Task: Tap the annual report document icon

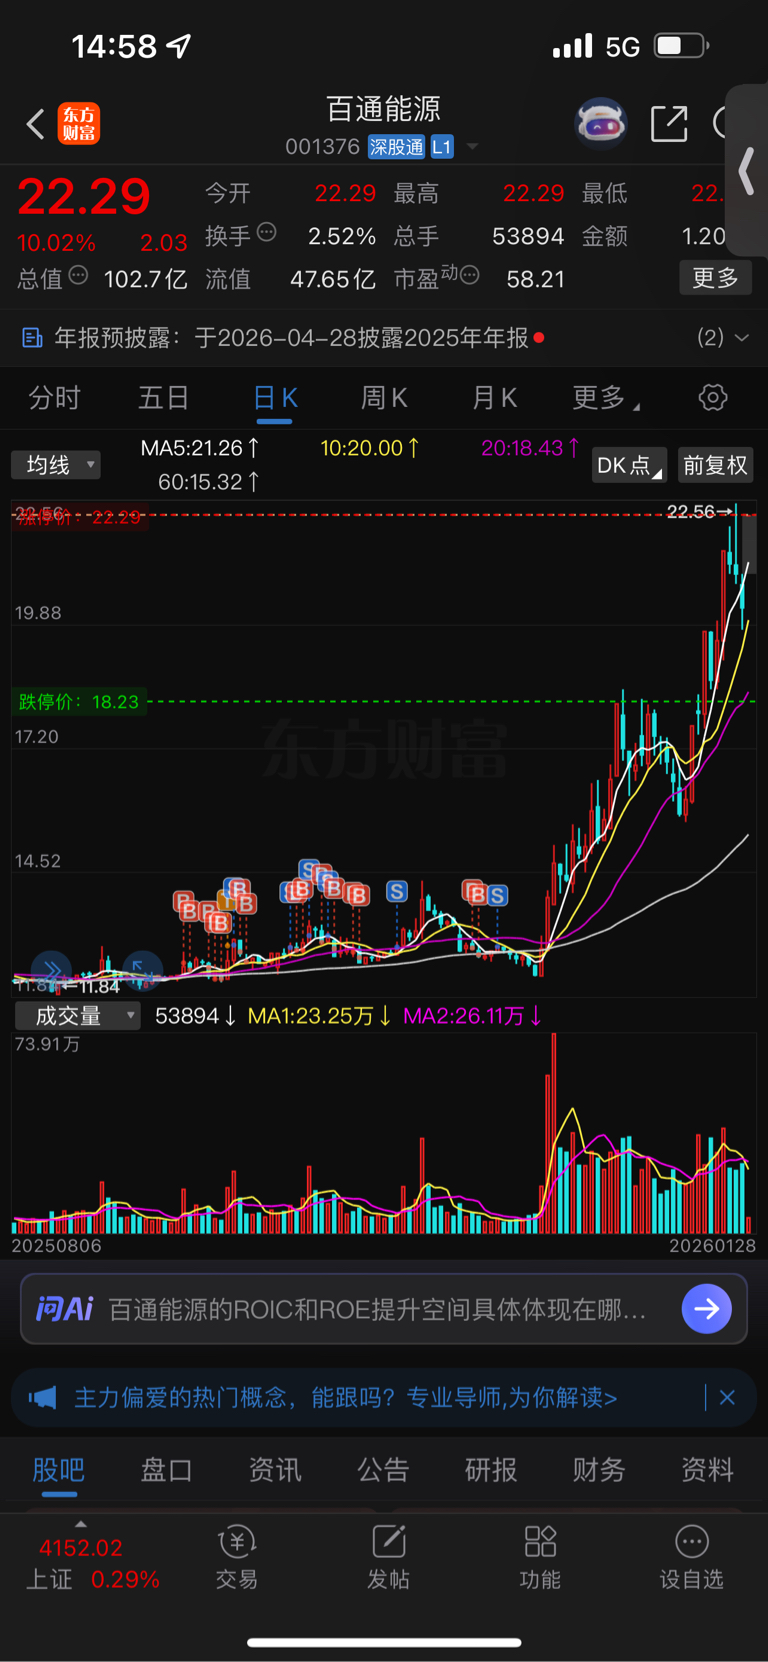Action: point(32,338)
